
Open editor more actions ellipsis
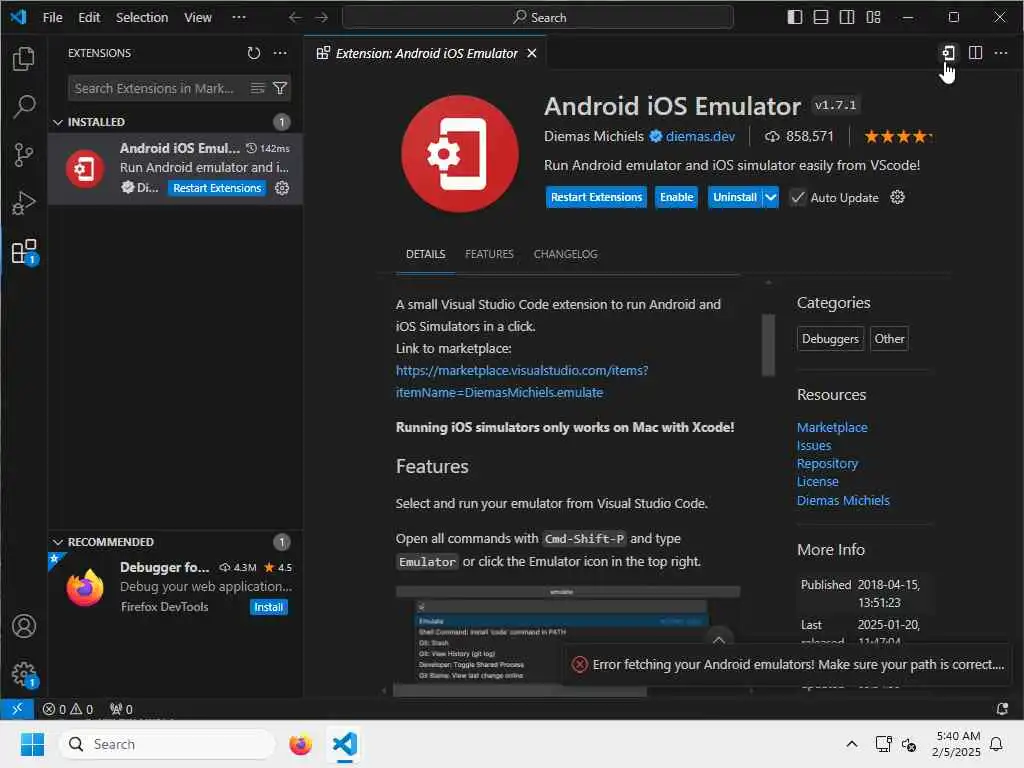[x=1000, y=53]
